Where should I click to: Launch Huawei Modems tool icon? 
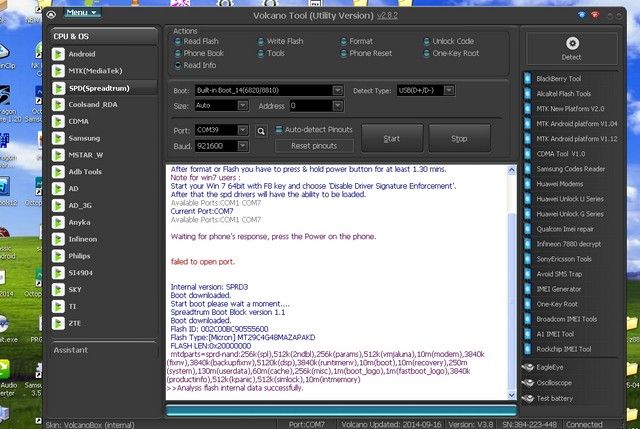(528, 184)
